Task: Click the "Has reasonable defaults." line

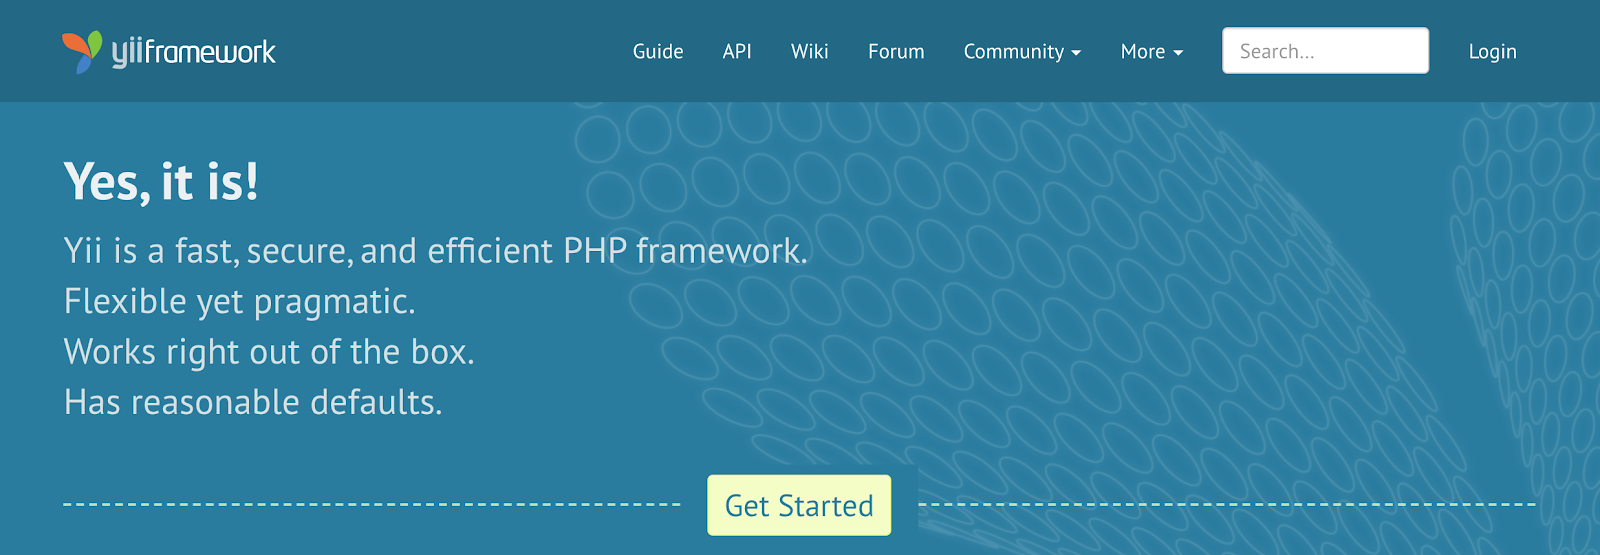Action: pyautogui.click(x=253, y=402)
